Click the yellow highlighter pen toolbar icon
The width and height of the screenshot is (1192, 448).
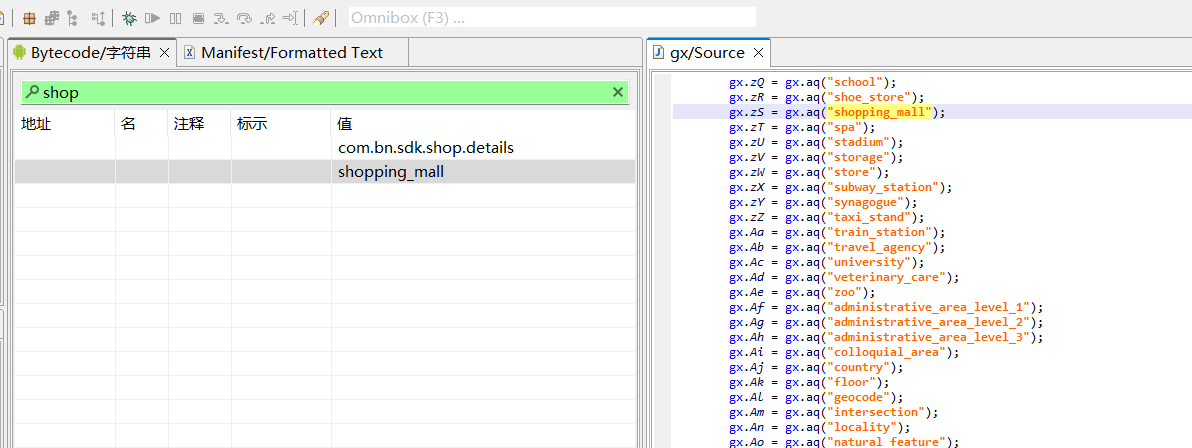[x=321, y=17]
